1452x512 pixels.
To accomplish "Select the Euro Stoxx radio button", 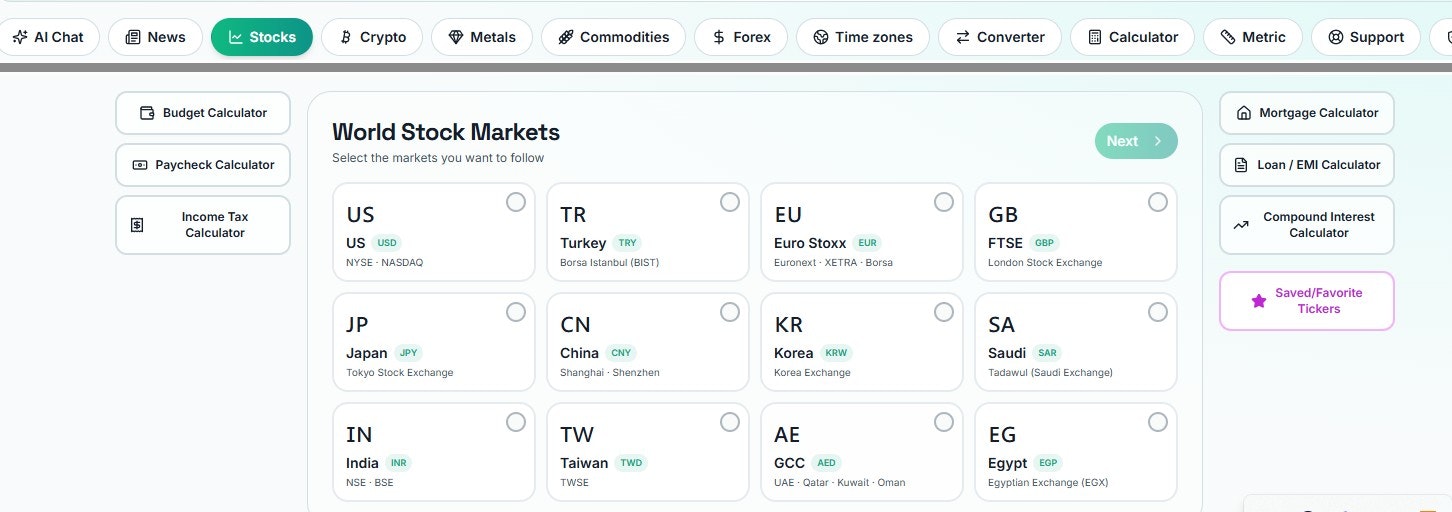I will pos(944,202).
